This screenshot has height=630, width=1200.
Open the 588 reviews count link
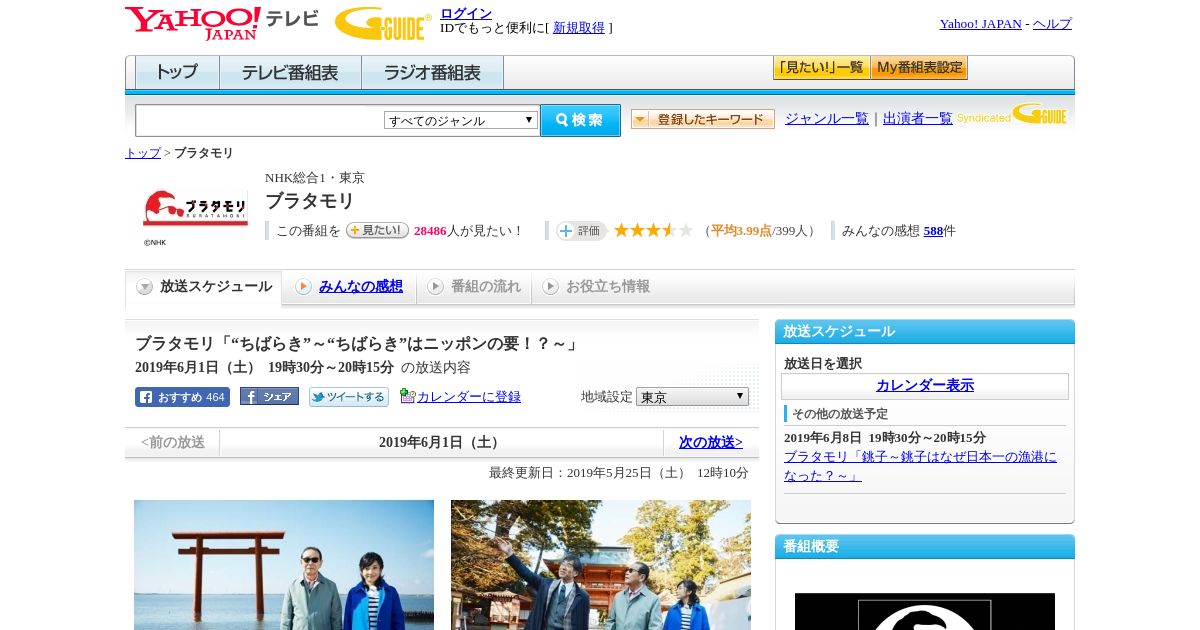[934, 231]
